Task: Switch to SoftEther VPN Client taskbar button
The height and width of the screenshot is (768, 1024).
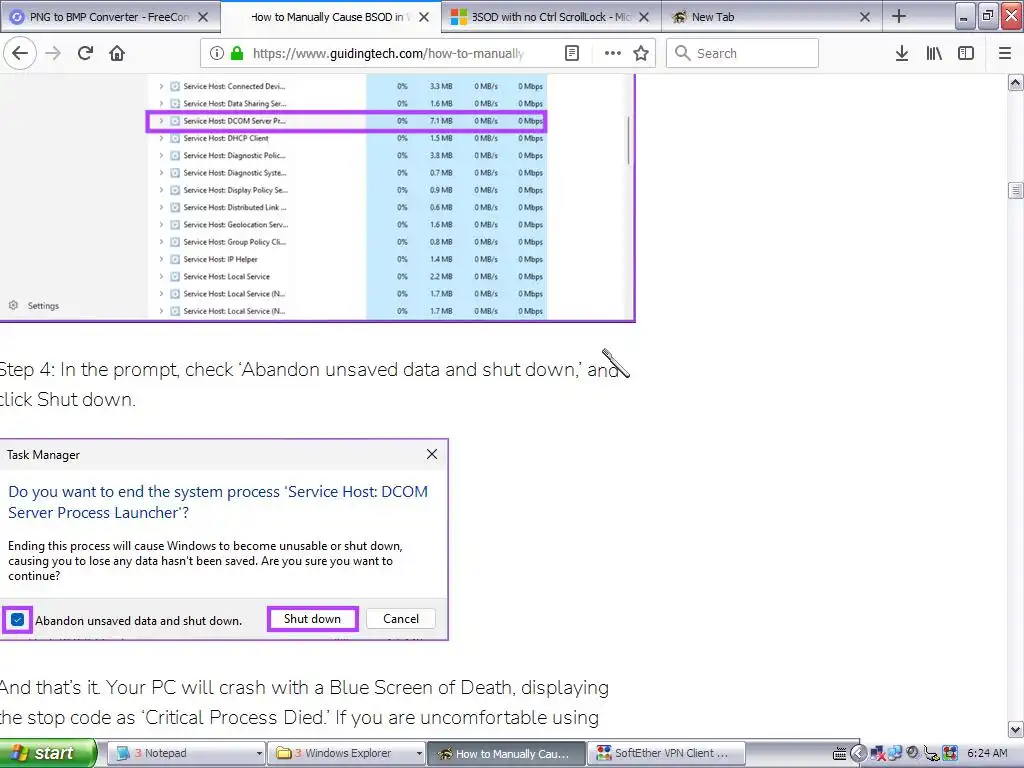Action: click(667, 753)
